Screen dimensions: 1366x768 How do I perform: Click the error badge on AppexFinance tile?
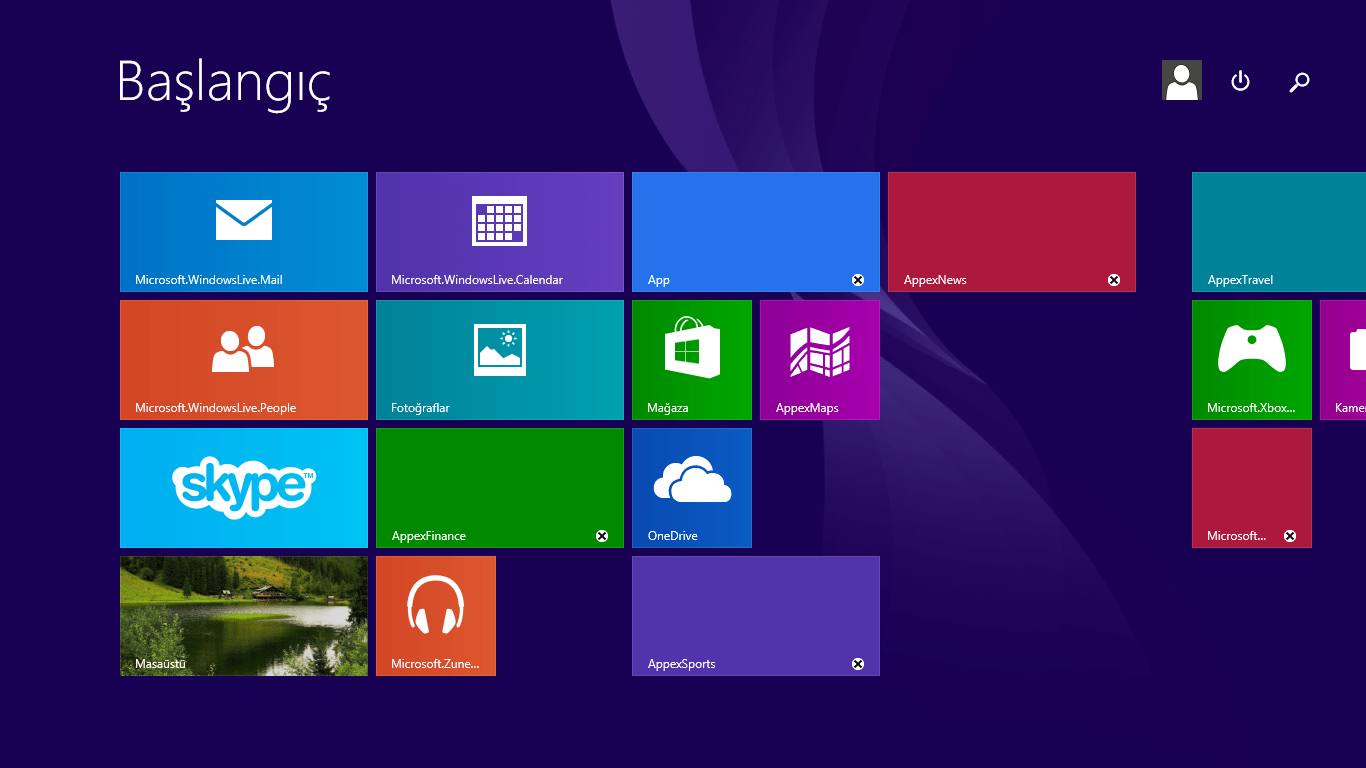coord(602,536)
